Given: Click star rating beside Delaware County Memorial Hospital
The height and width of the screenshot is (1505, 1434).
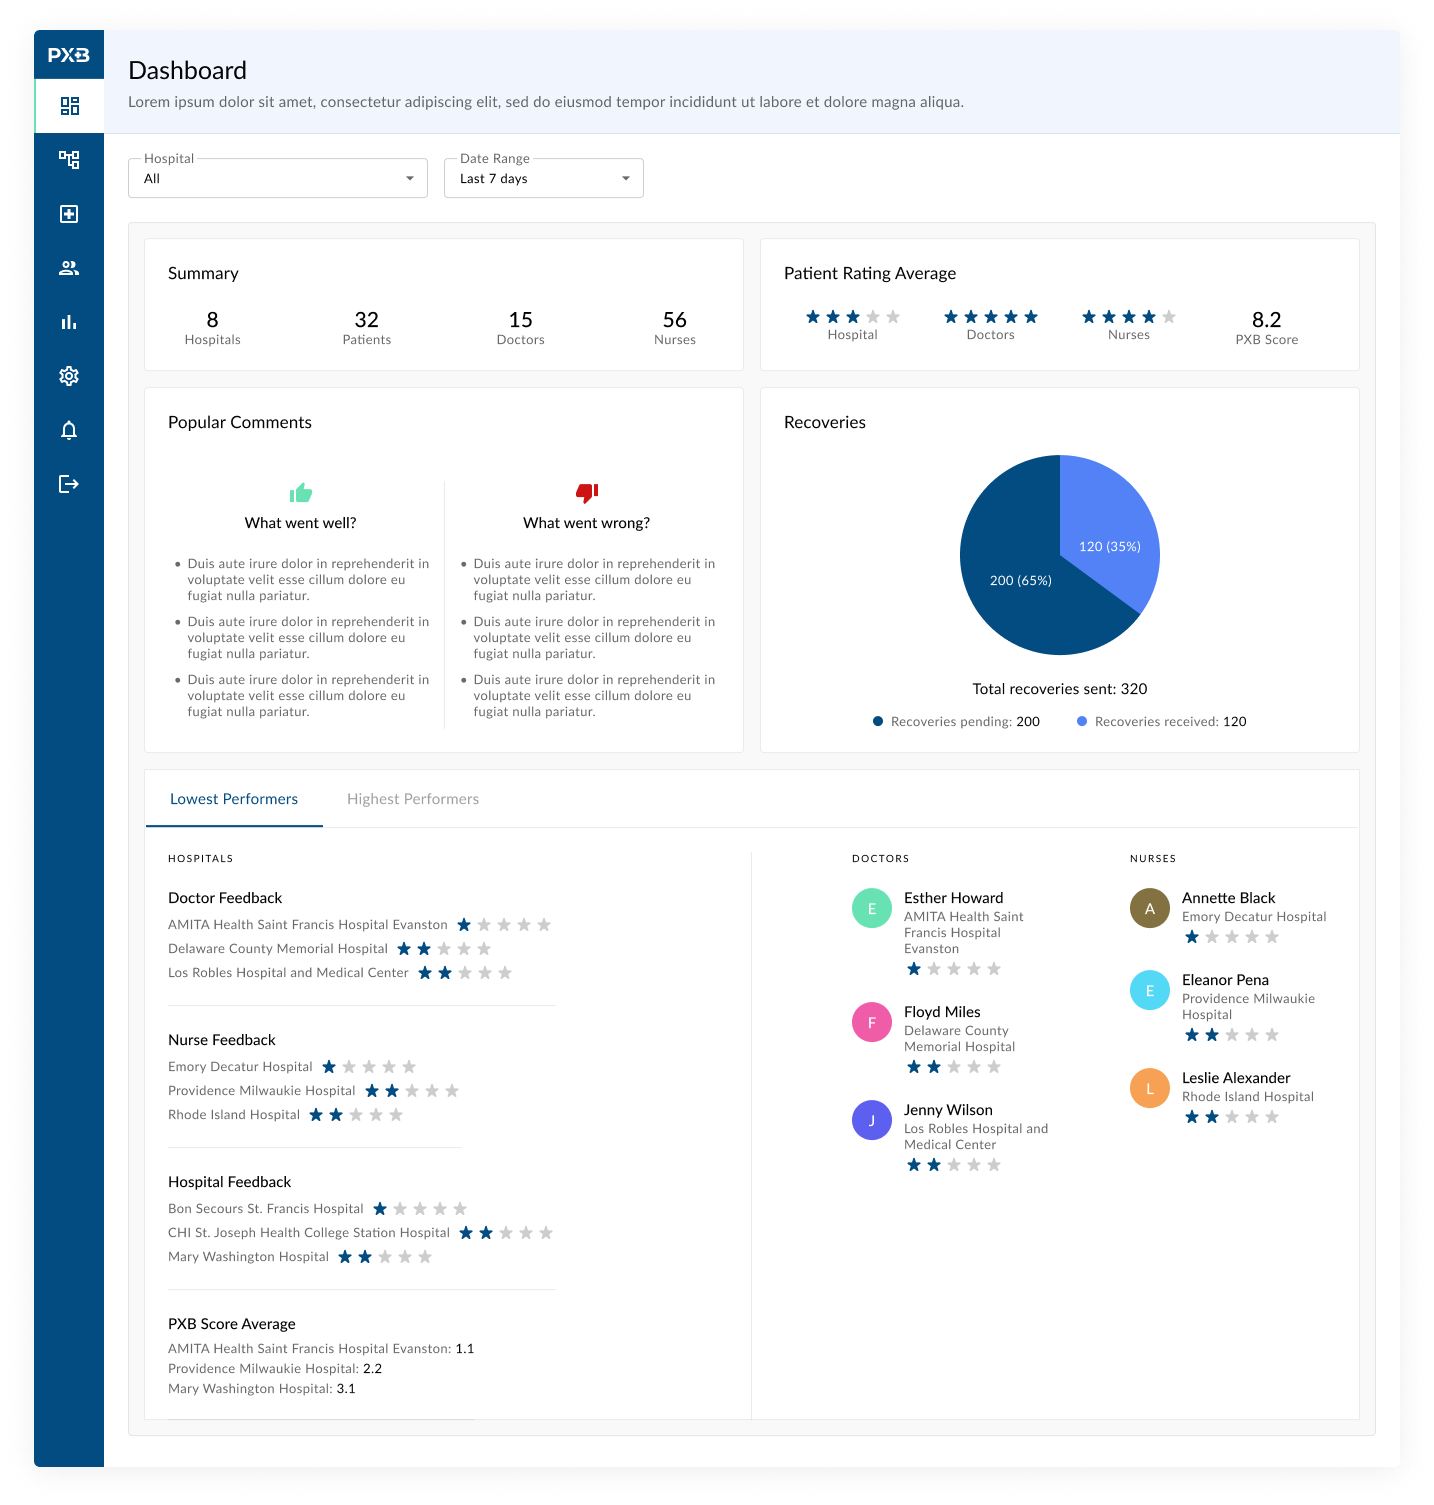Looking at the screenshot, I should click(x=444, y=949).
